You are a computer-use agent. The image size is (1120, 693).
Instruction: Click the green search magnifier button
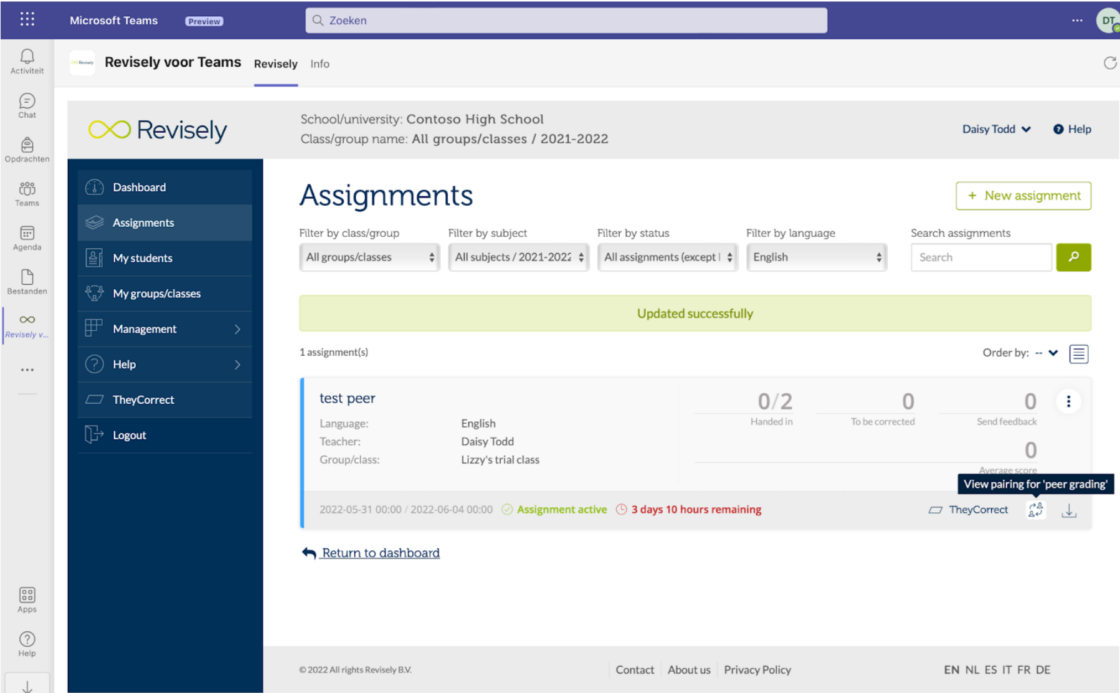click(1073, 257)
